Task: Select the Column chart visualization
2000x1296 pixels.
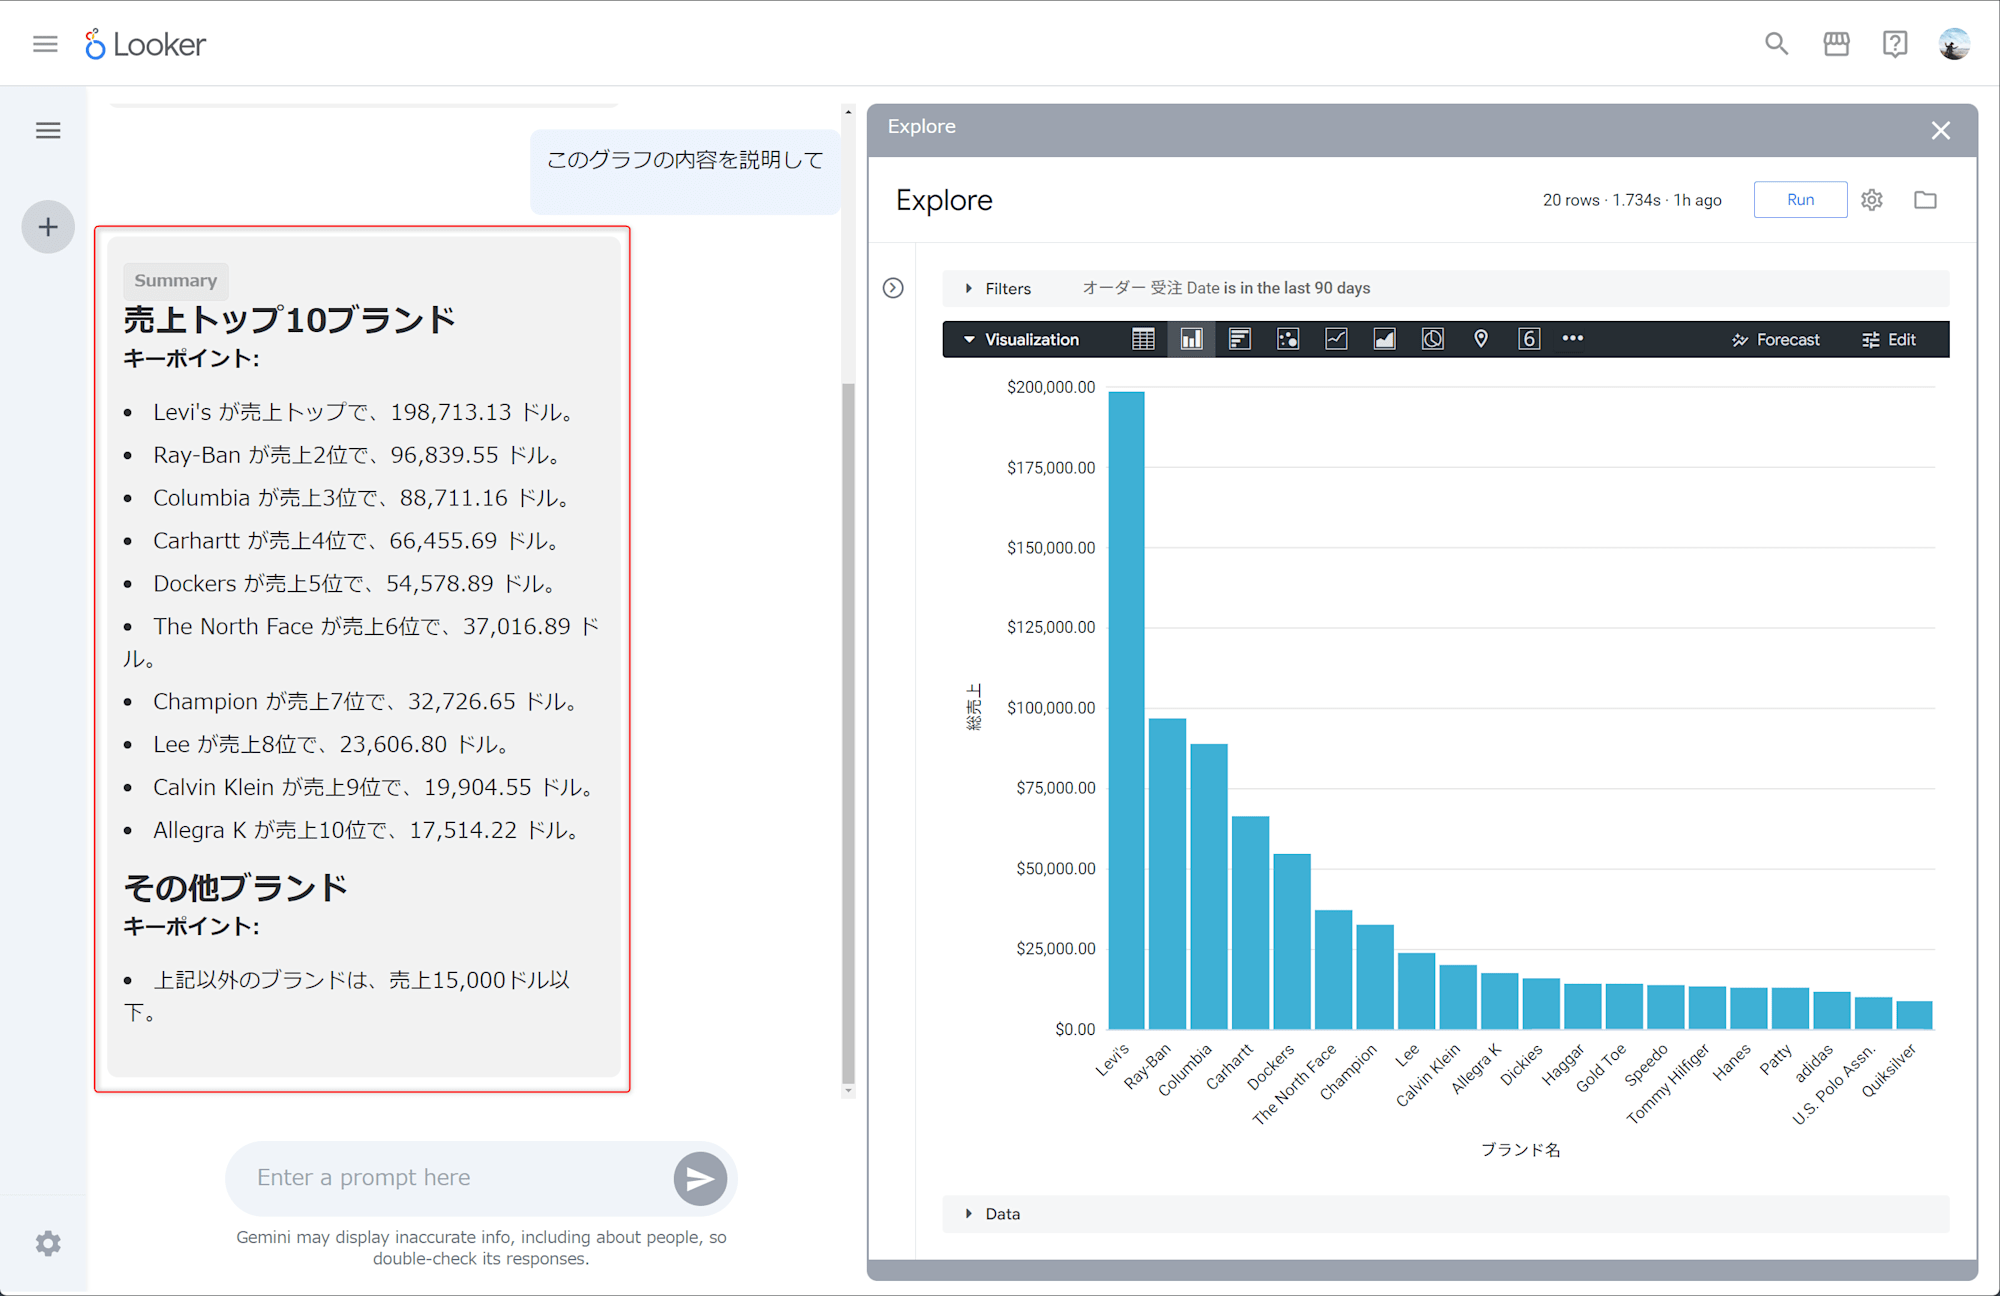Action: [x=1191, y=339]
